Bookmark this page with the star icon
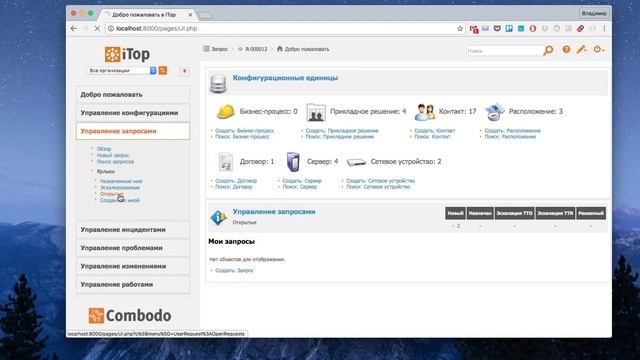 coord(460,29)
